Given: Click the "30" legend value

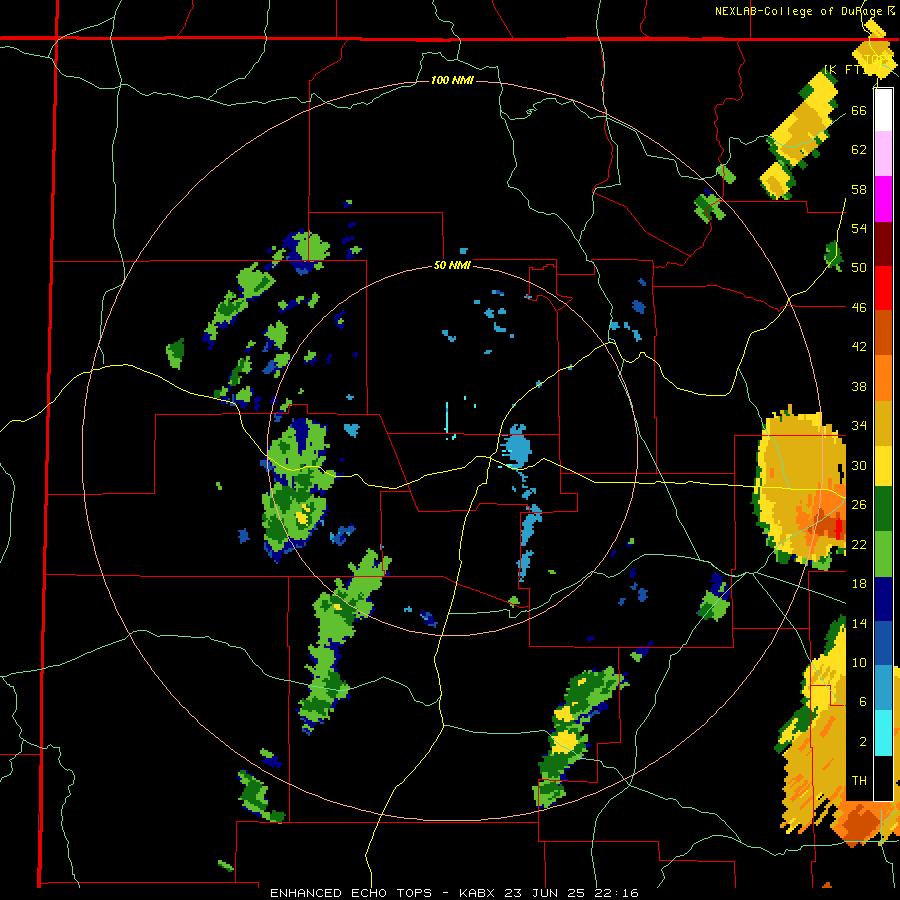Looking at the screenshot, I should (x=859, y=465).
